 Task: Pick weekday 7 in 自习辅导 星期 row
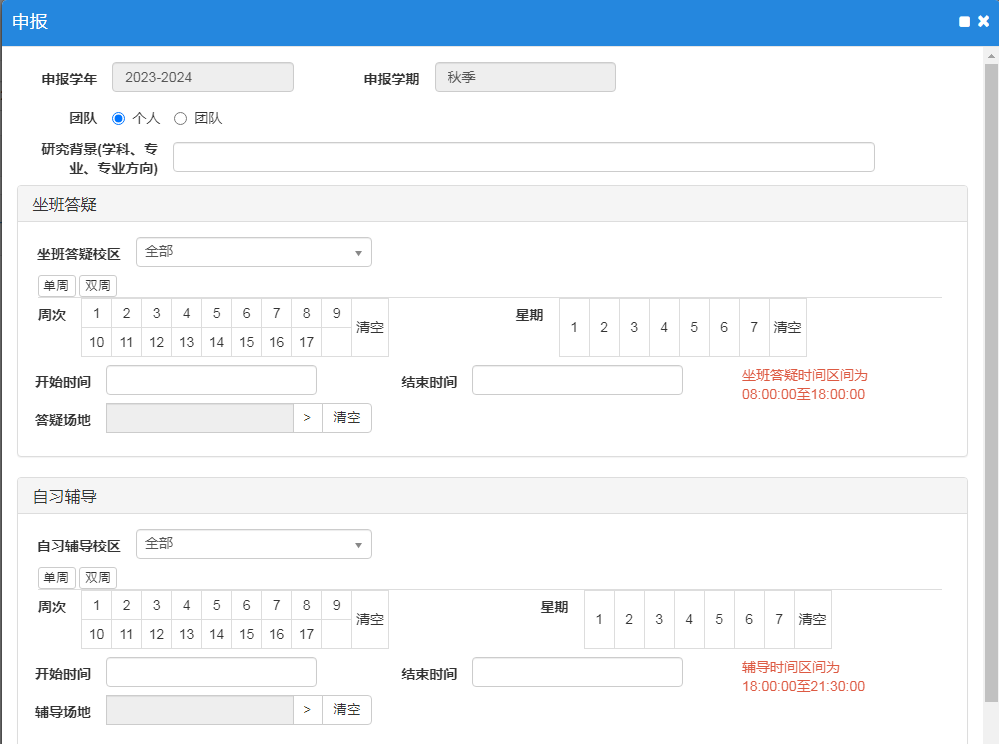coord(779,619)
